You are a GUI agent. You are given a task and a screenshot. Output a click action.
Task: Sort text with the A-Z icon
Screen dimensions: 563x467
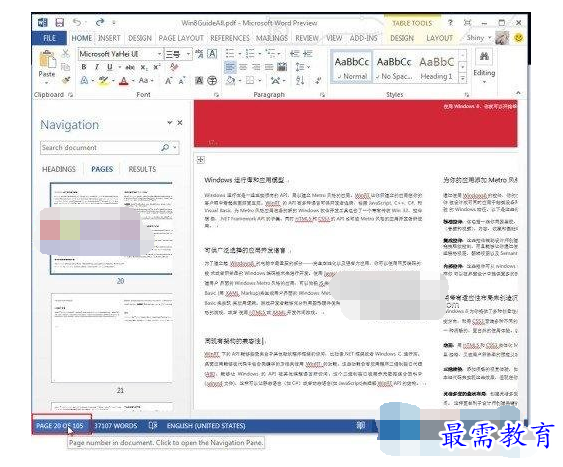tap(300, 81)
